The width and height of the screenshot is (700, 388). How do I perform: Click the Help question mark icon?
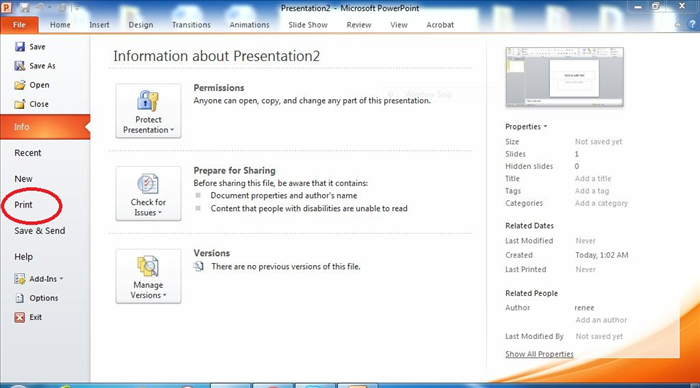click(x=692, y=25)
